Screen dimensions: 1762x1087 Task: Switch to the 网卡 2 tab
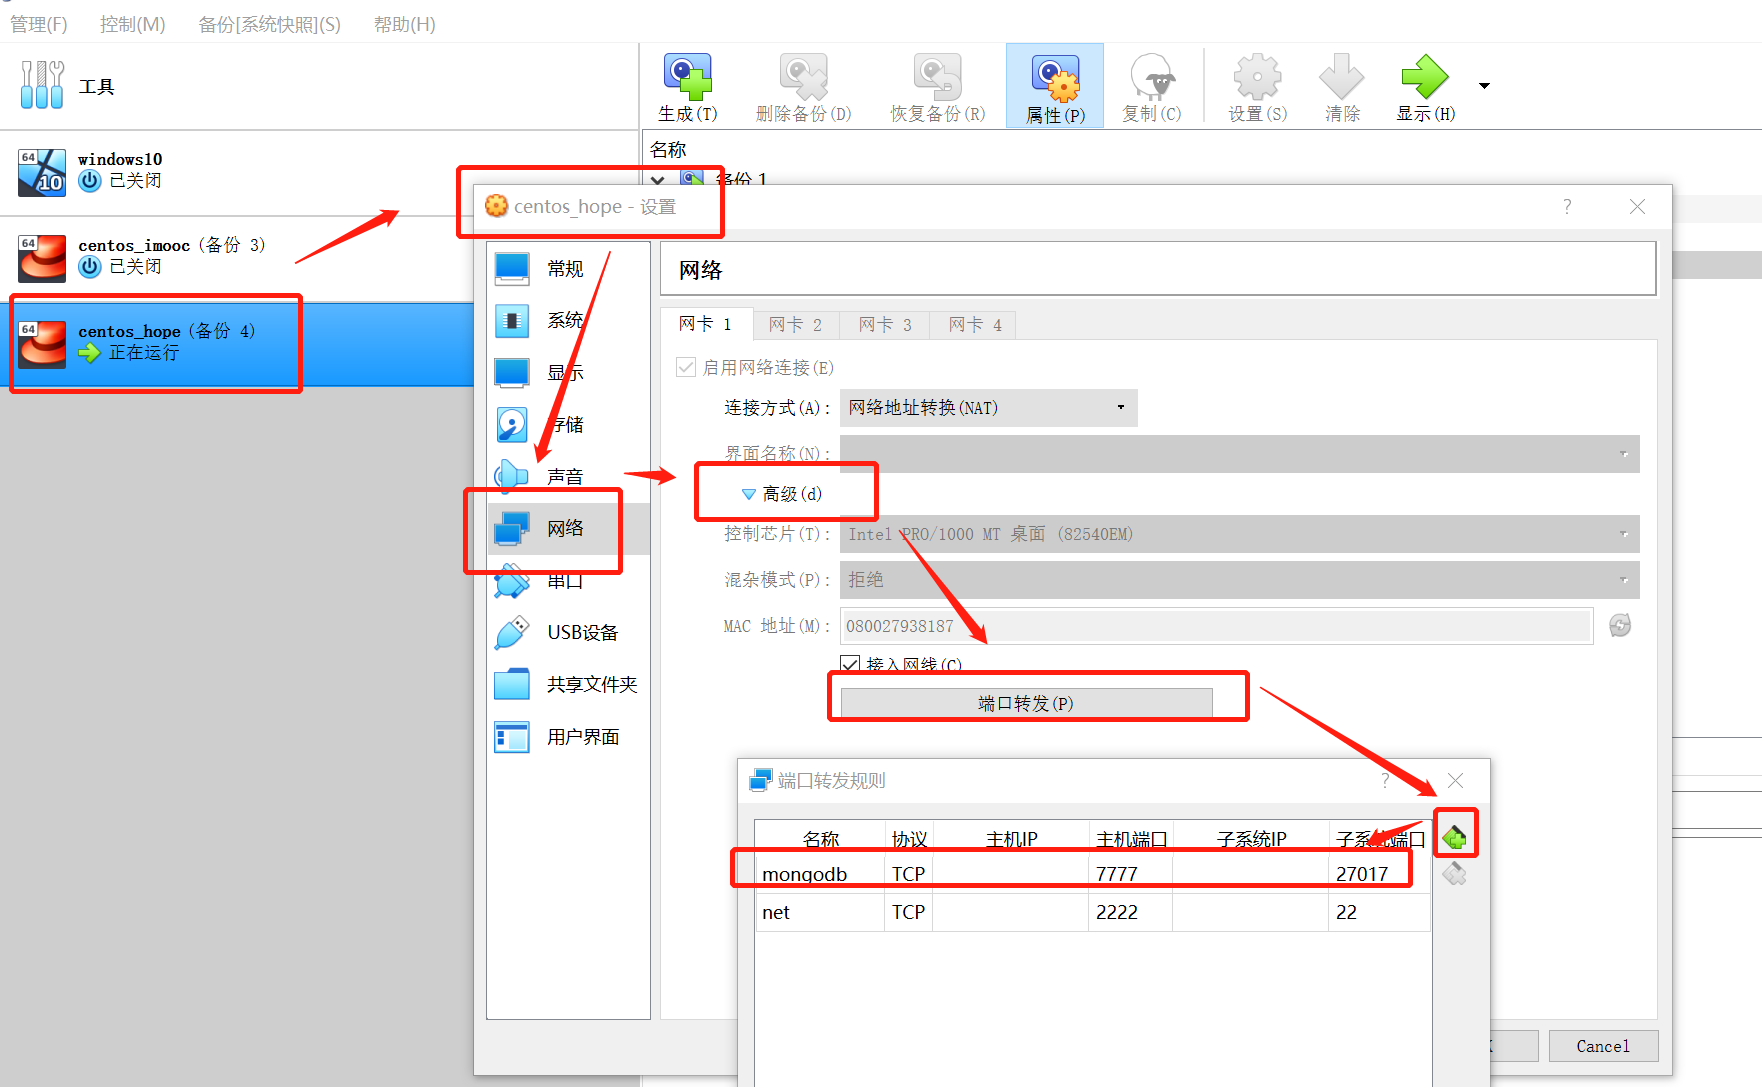click(795, 324)
